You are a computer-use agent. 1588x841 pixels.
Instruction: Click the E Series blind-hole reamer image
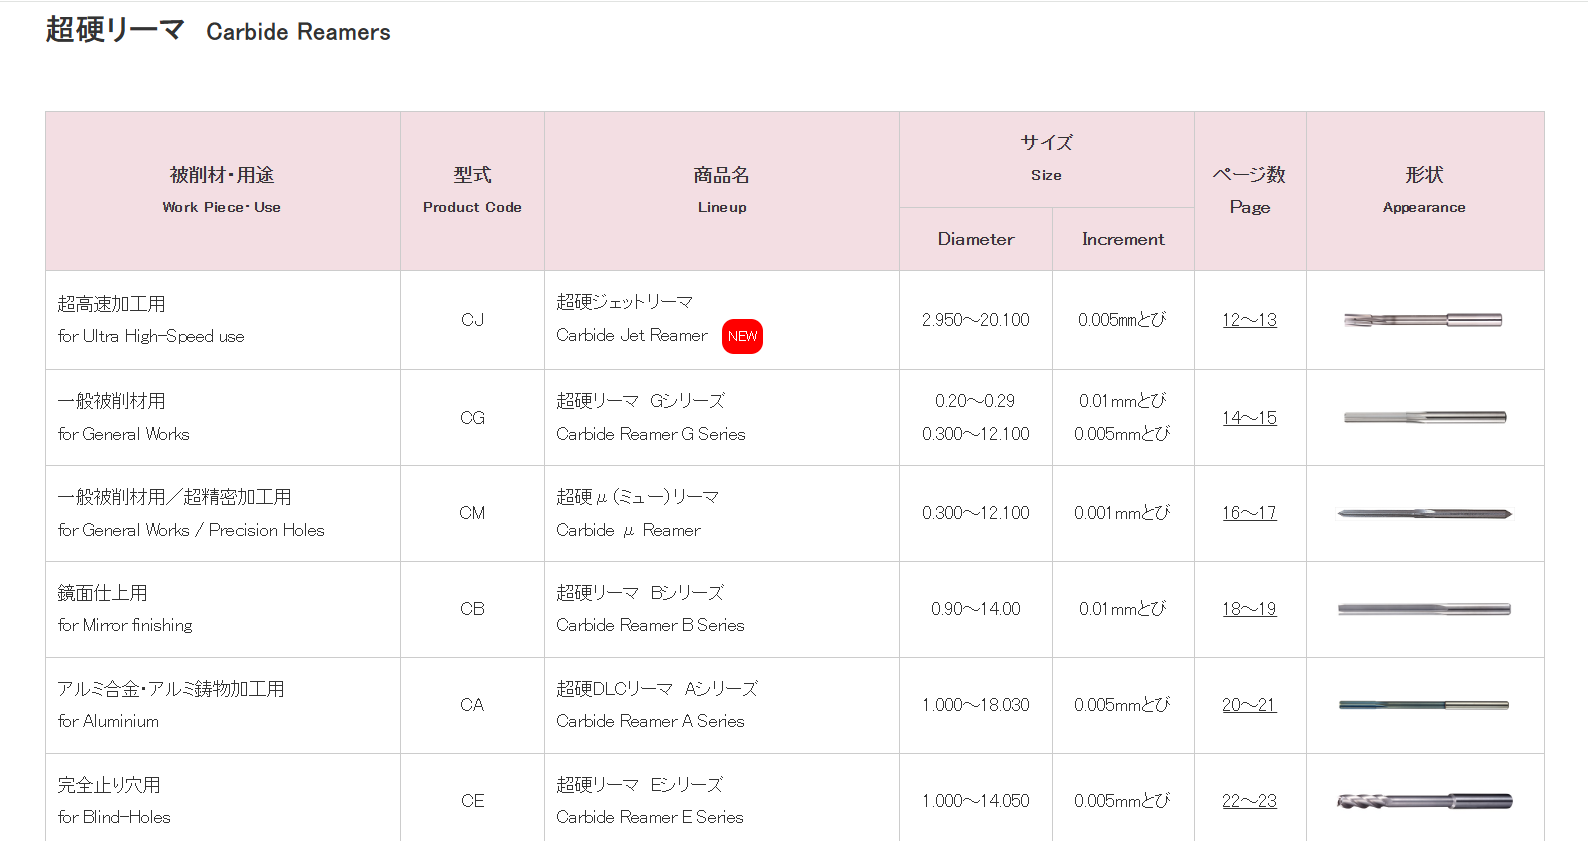click(1424, 801)
